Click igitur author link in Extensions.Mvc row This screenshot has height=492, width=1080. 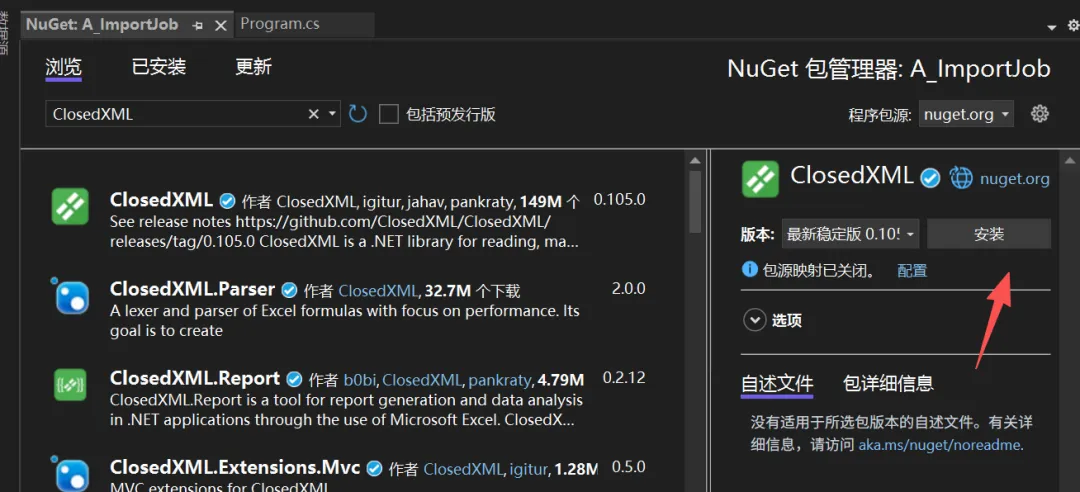click(528, 470)
